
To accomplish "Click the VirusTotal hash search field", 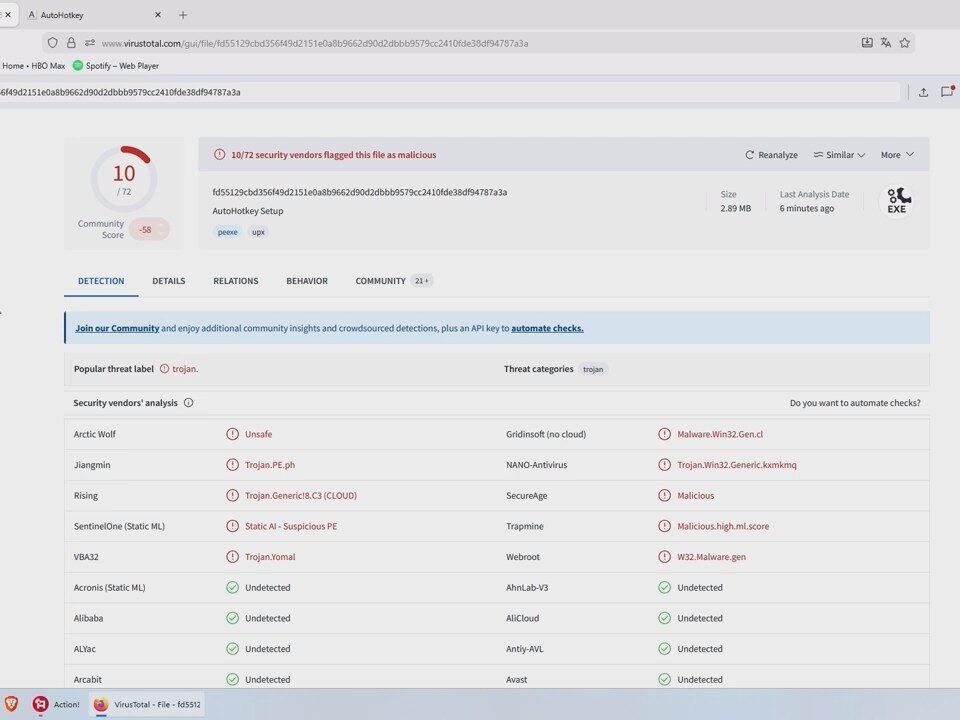I will click(450, 92).
